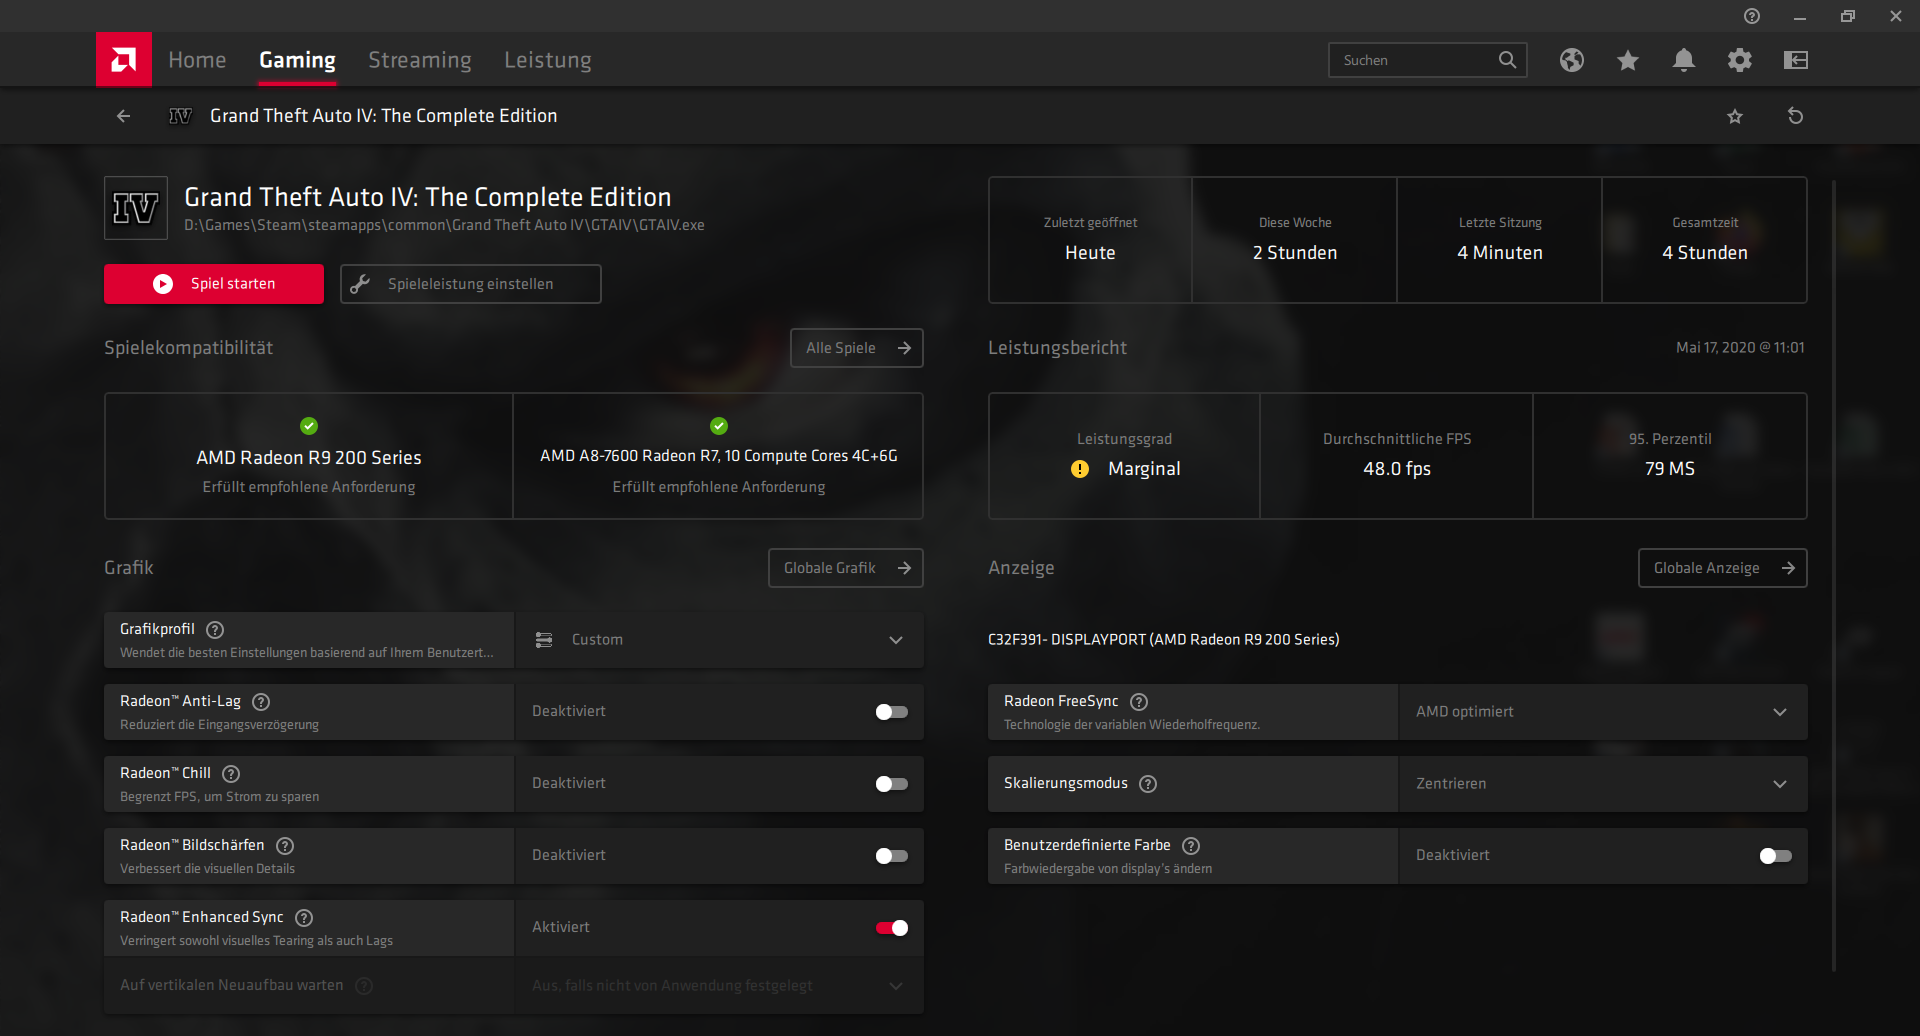The image size is (1920, 1036).
Task: Click the AMD A8-7600 compatibility card
Action: [719, 456]
